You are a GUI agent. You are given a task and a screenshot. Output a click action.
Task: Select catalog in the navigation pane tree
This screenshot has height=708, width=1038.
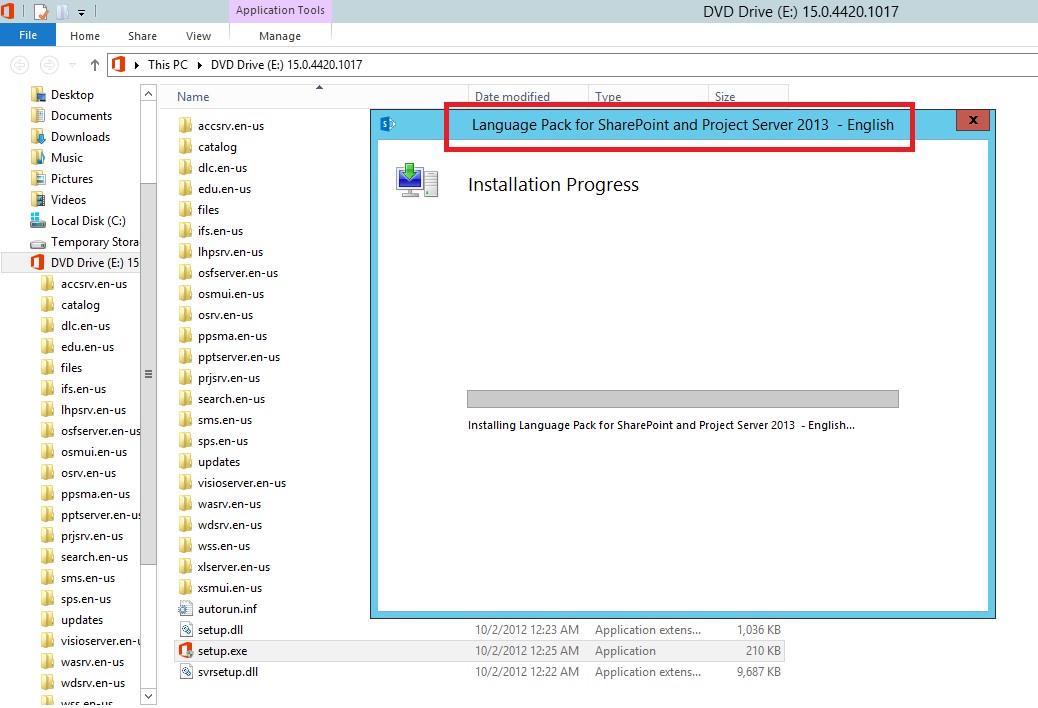pyautogui.click(x=80, y=305)
